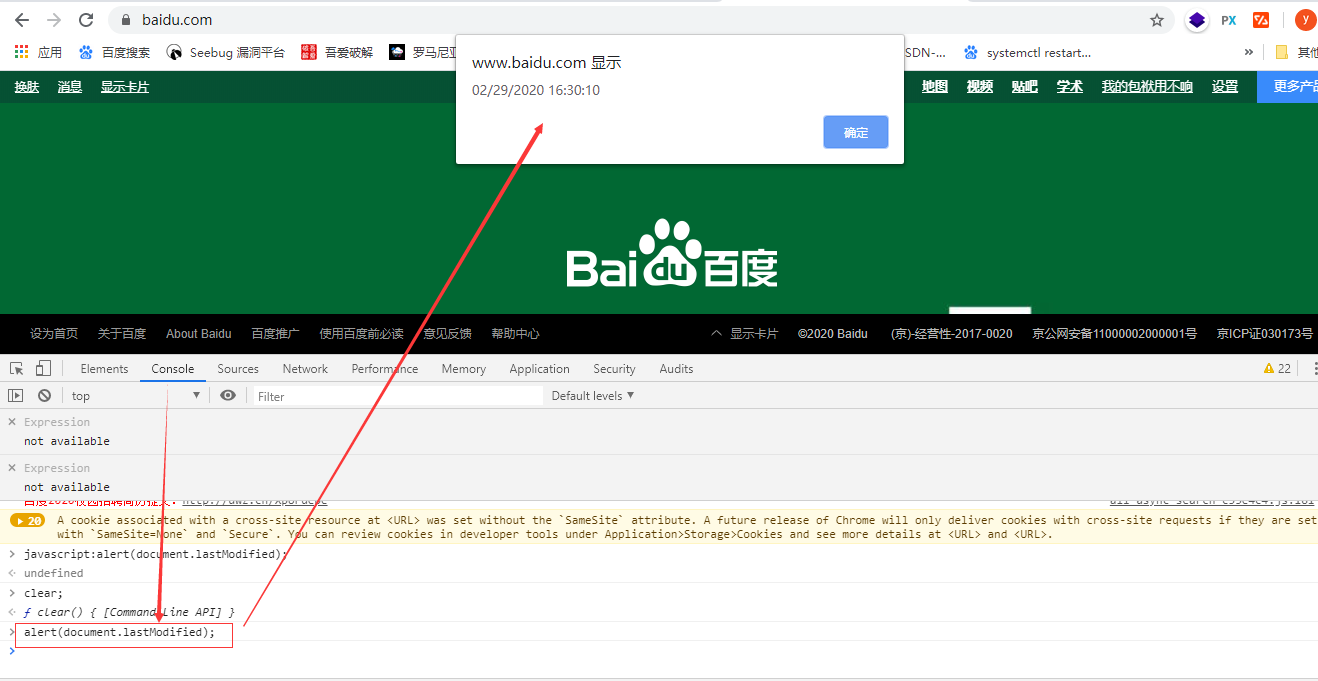Image resolution: width=1318 pixels, height=681 pixels.
Task: Open the systemctl restart bookmark
Action: pyautogui.click(x=1028, y=52)
